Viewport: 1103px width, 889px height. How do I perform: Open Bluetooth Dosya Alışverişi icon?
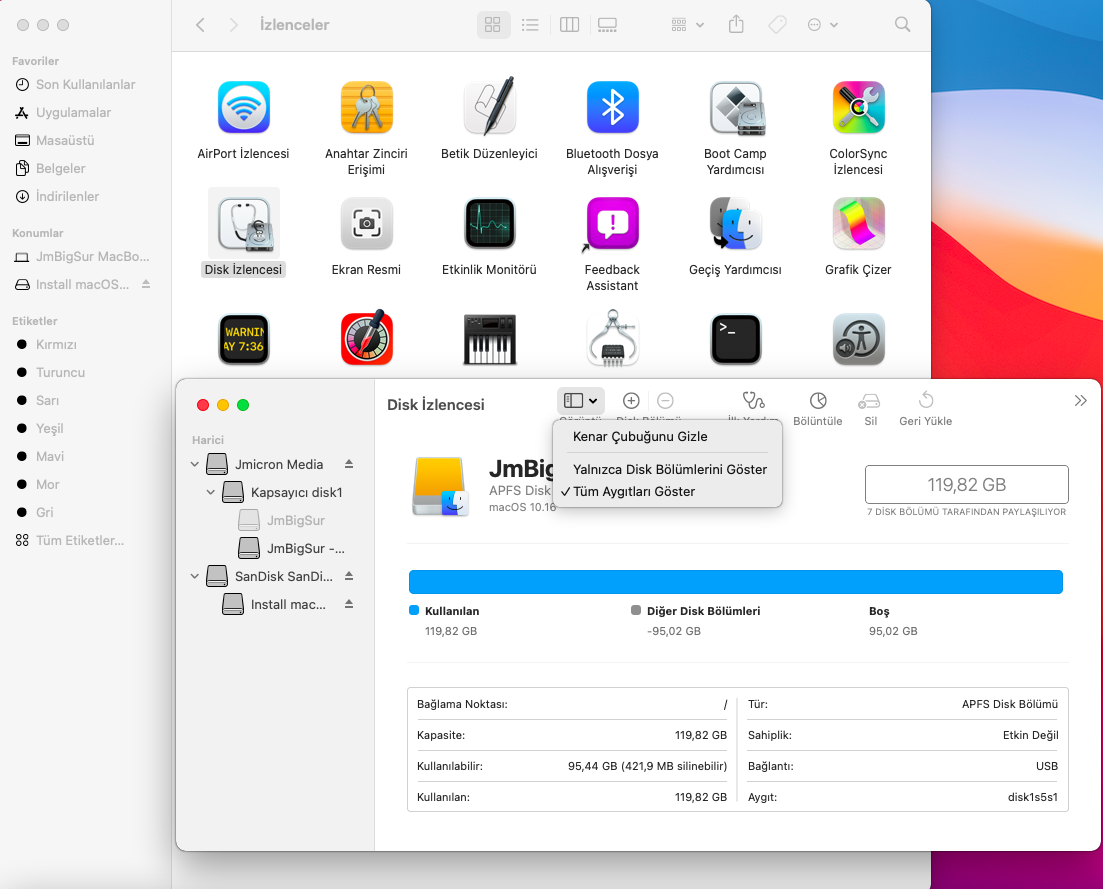pyautogui.click(x=612, y=108)
